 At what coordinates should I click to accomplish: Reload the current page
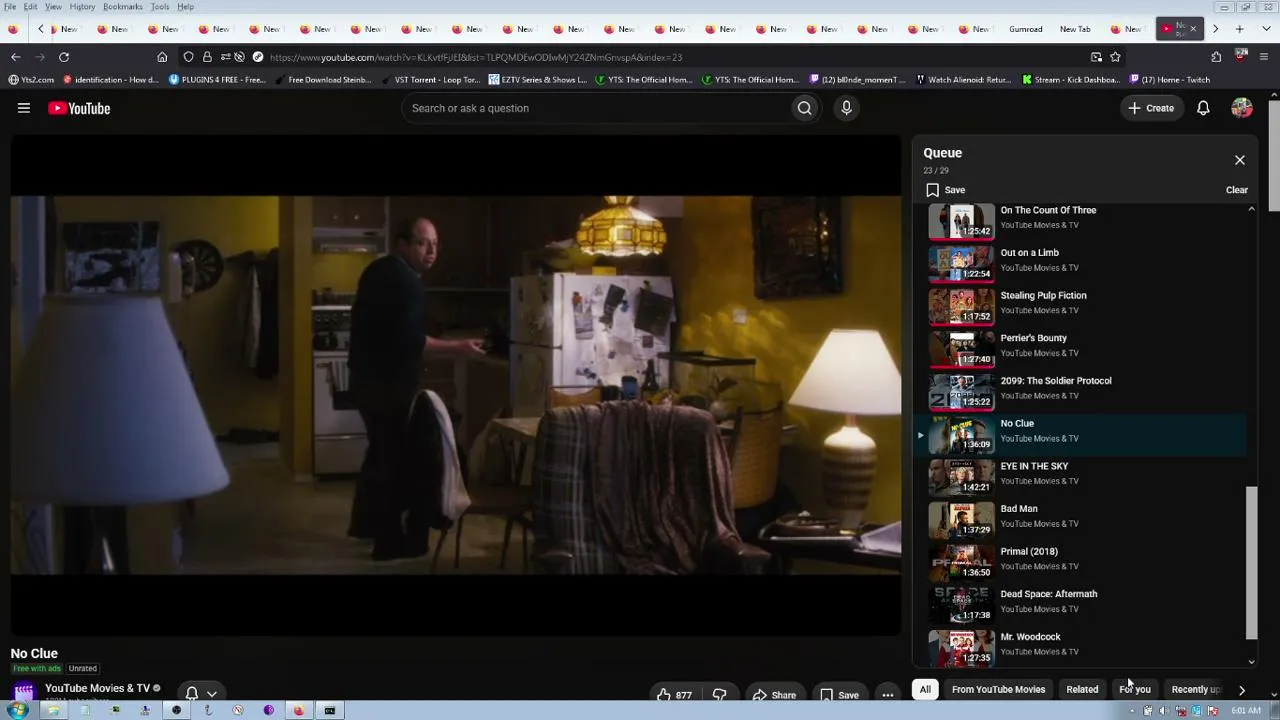tap(64, 57)
